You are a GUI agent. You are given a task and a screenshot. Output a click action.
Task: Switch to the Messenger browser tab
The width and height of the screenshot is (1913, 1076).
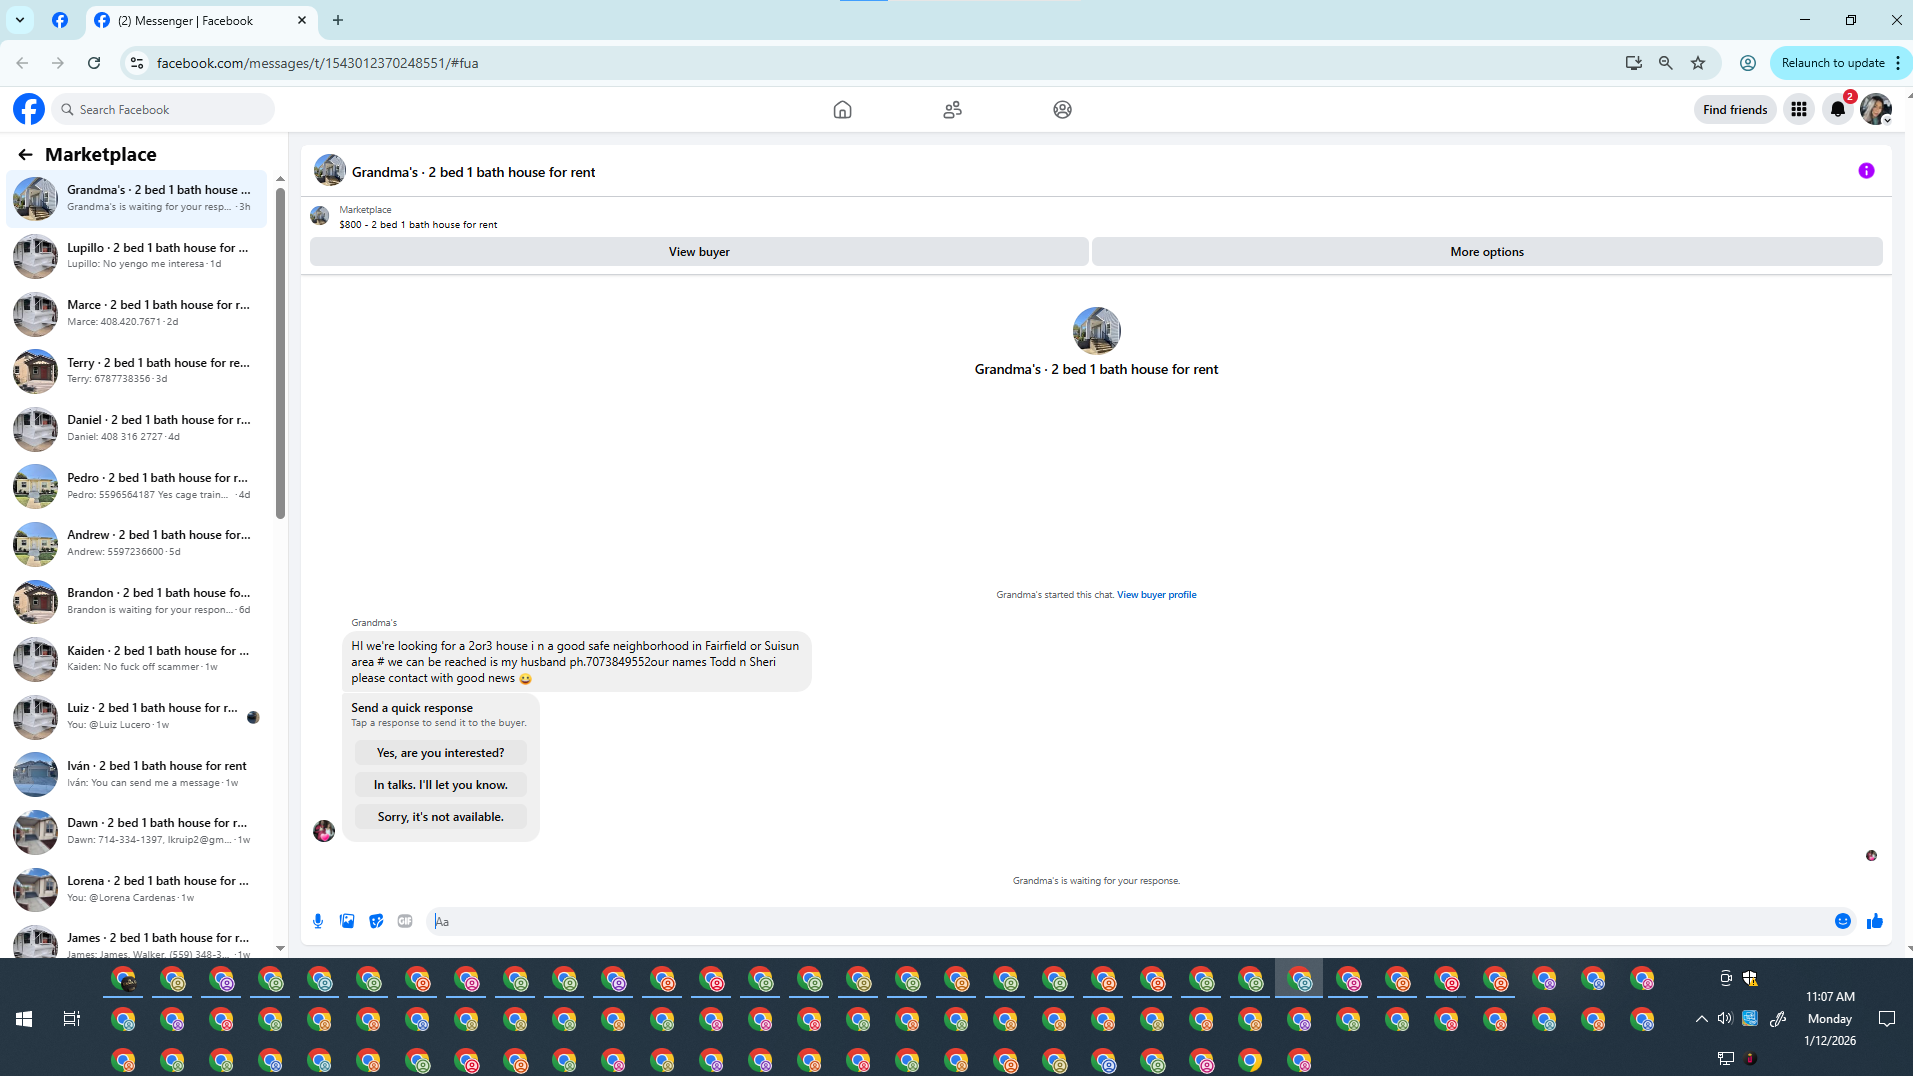pos(201,20)
